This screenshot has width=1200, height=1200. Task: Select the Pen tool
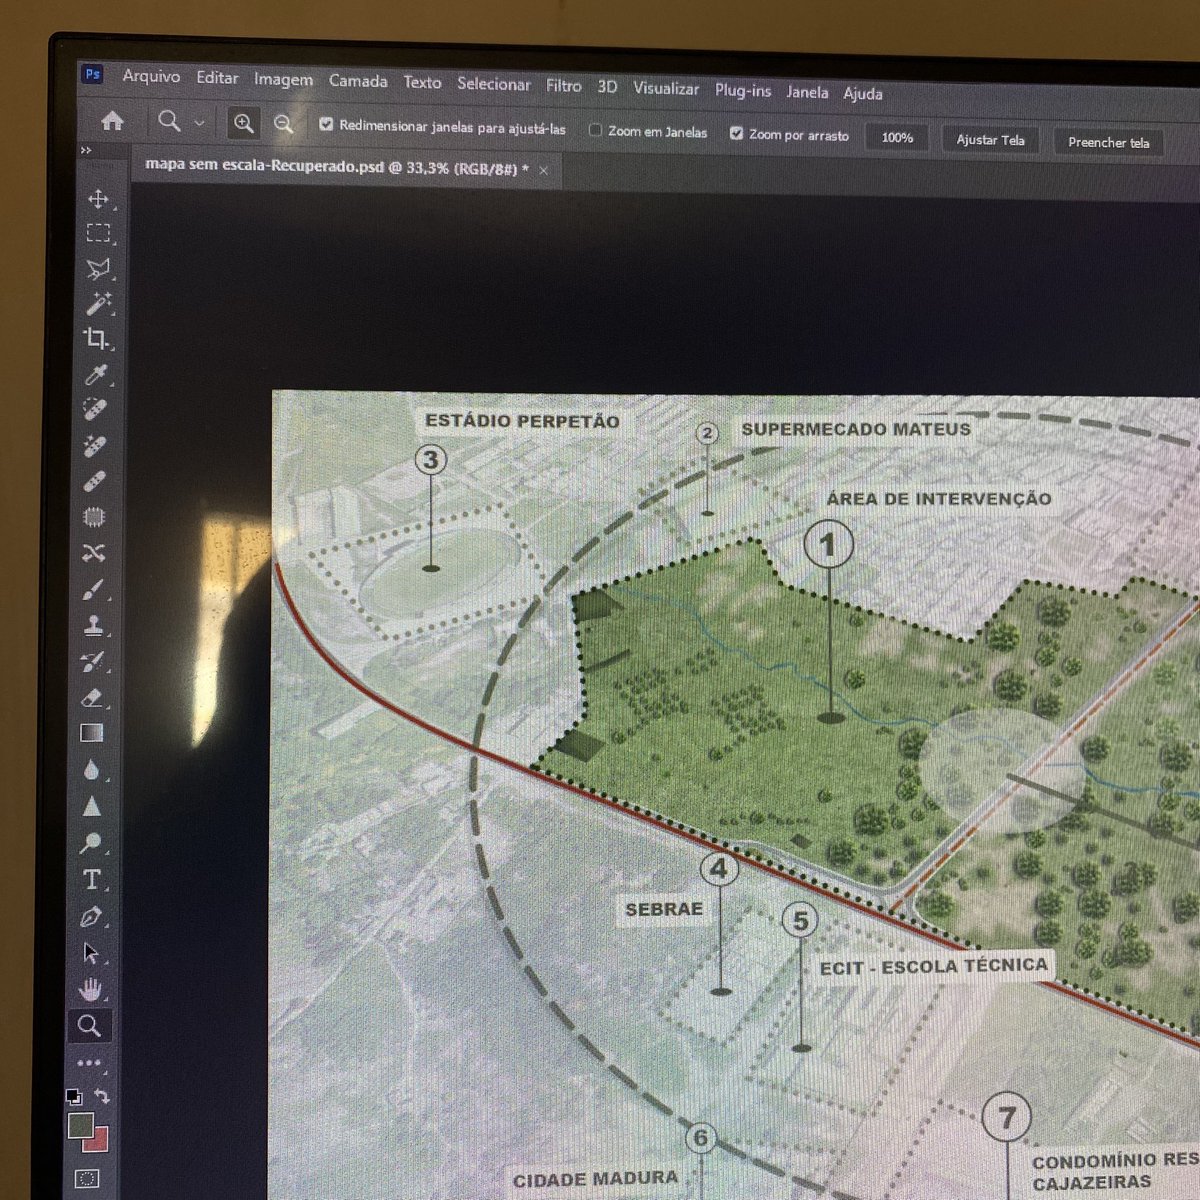[x=91, y=917]
